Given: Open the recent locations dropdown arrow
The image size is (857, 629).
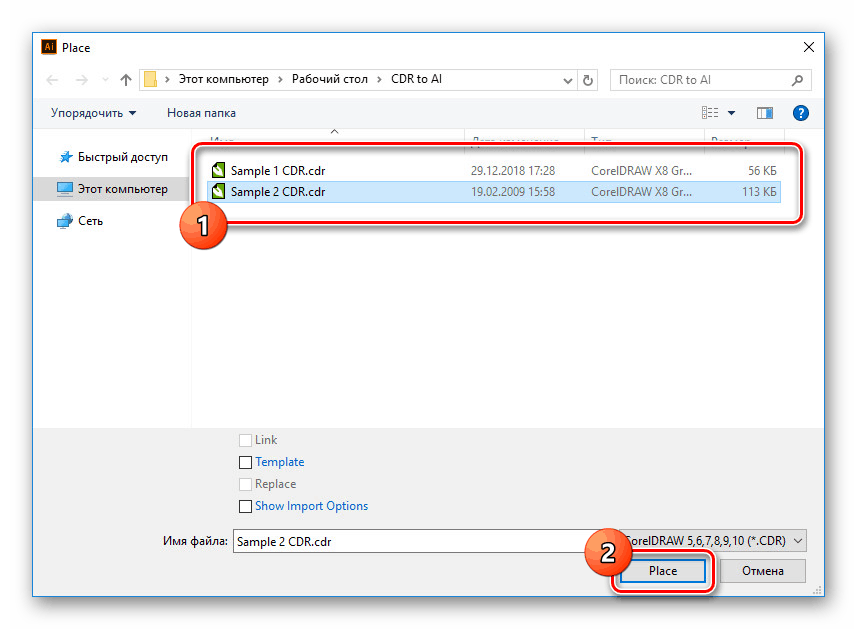Looking at the screenshot, I should point(105,80).
